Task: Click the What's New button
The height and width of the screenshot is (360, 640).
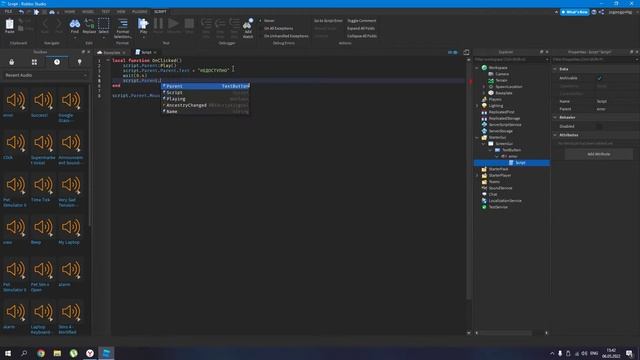Action: point(574,12)
